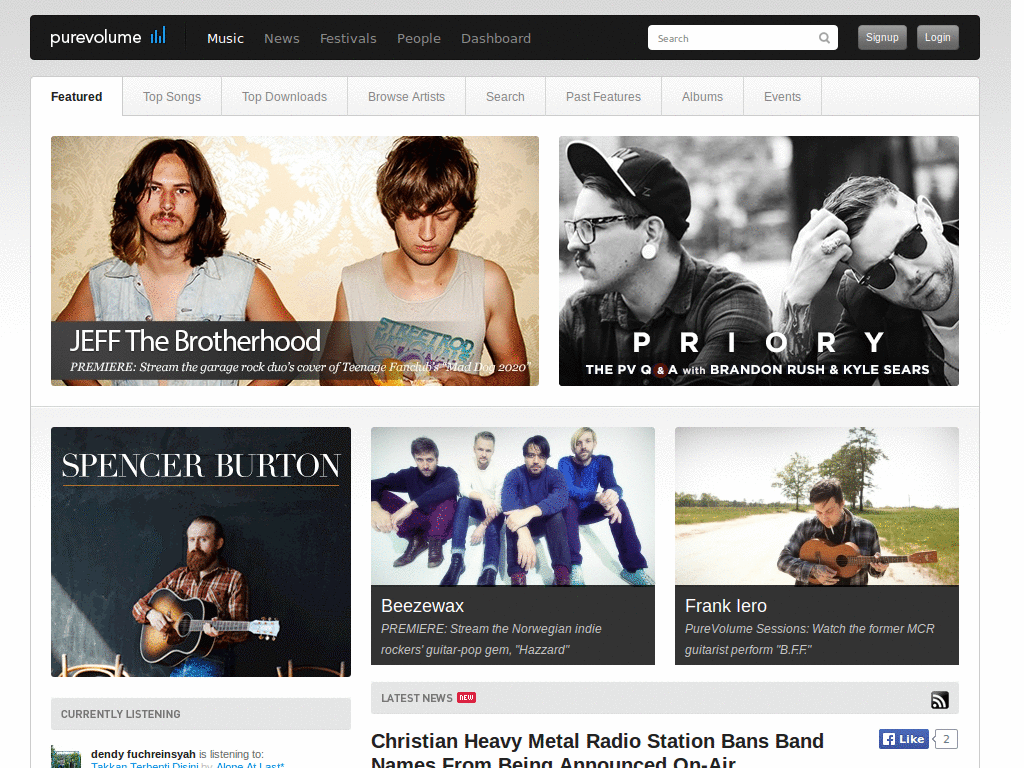Open the News navigation item
Image resolution: width=1024 pixels, height=768 pixels.
point(281,39)
